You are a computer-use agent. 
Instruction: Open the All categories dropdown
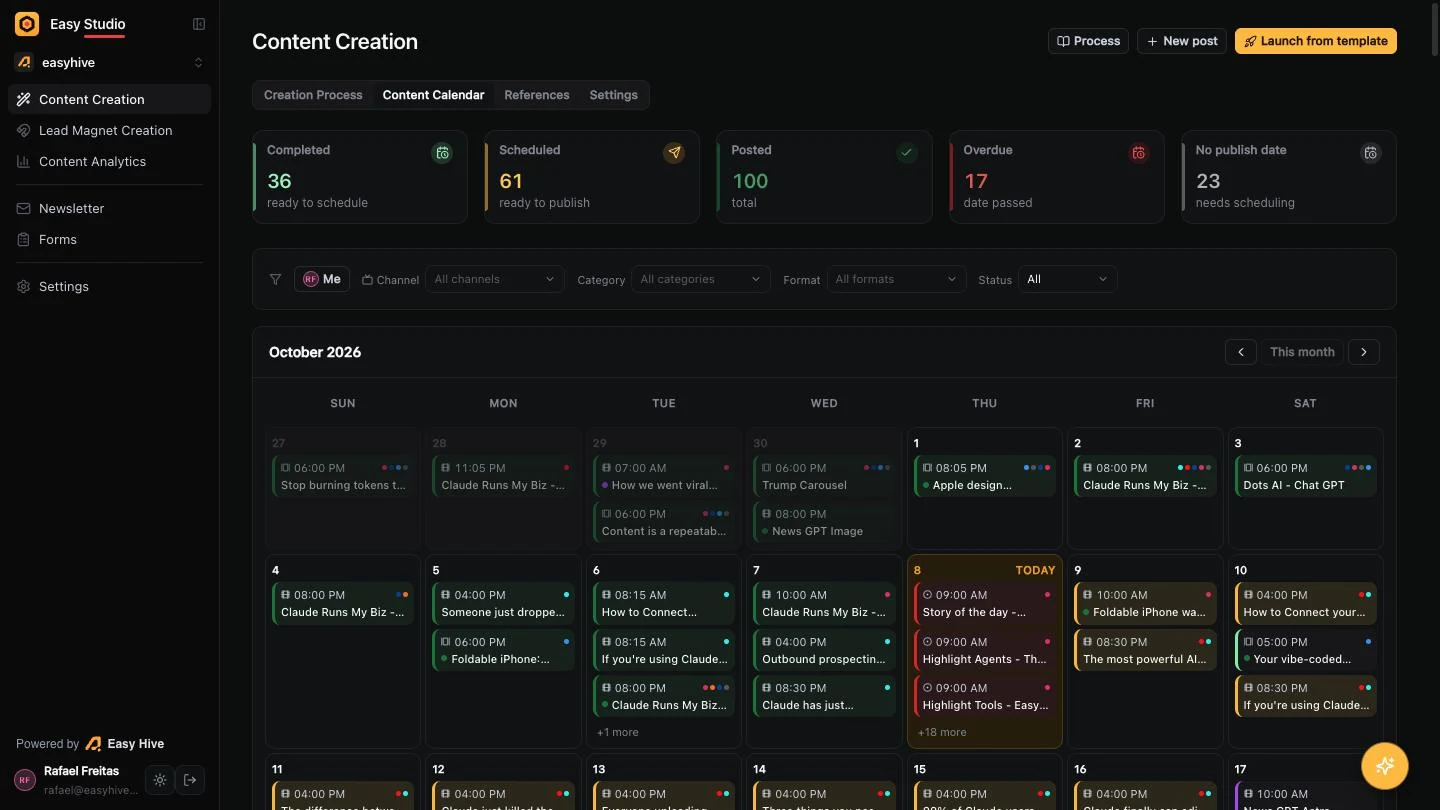pyautogui.click(x=701, y=279)
